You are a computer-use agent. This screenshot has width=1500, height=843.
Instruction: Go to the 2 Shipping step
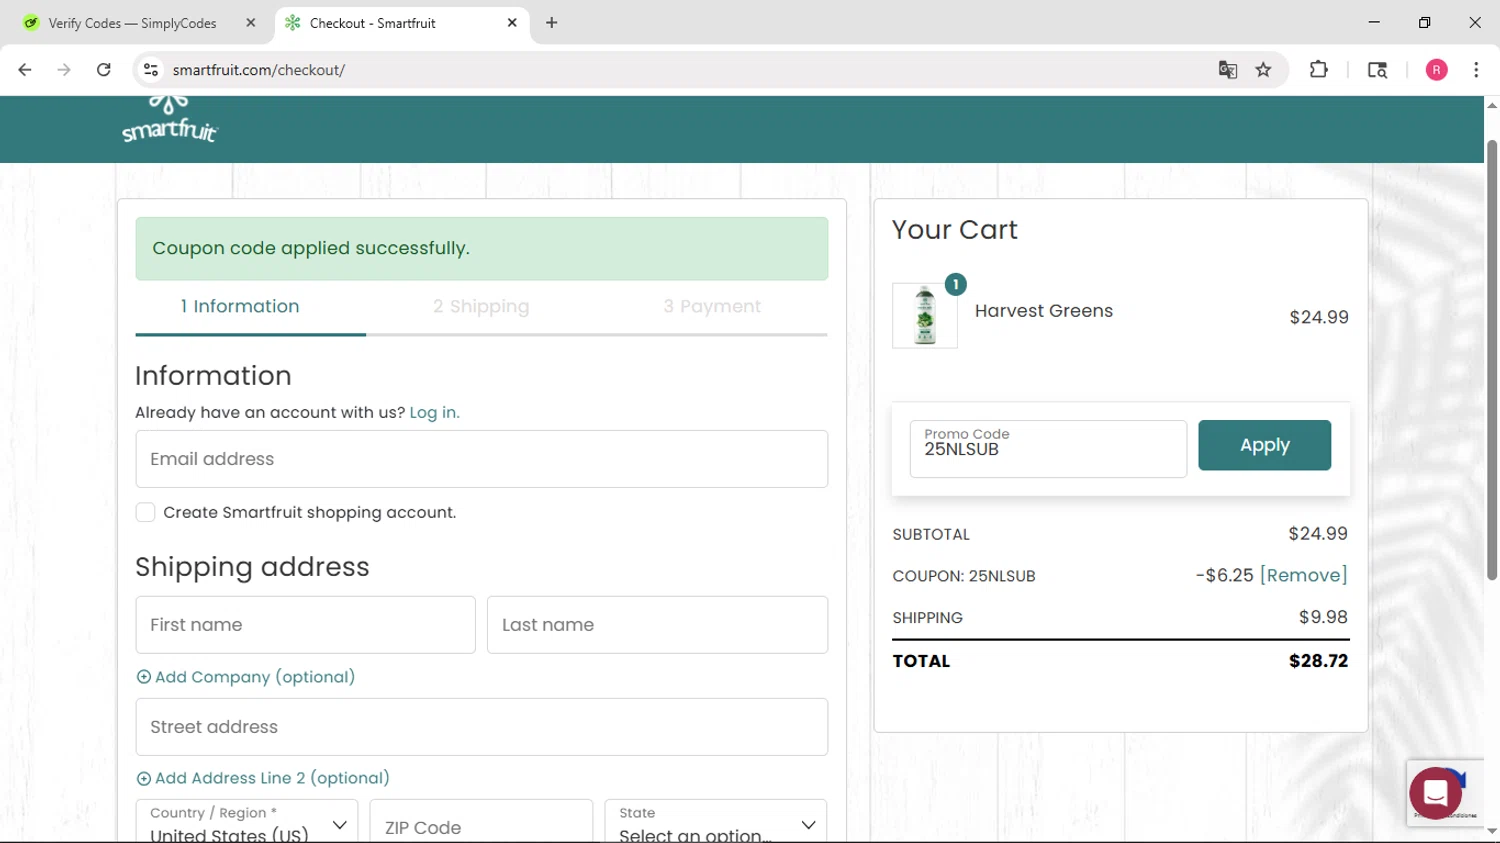[x=481, y=306]
